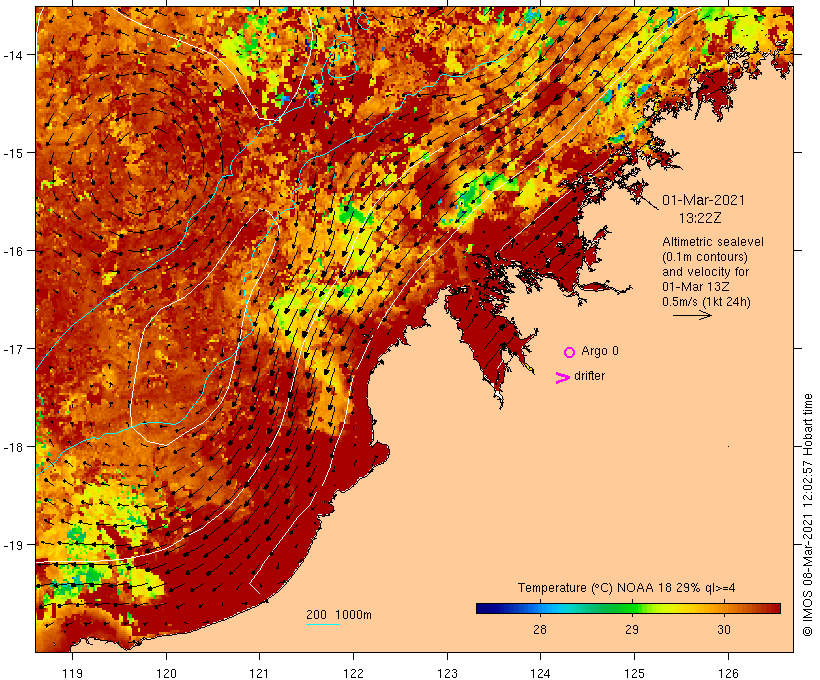
Task: Click the '200' depth contour label
Action: pos(316,615)
